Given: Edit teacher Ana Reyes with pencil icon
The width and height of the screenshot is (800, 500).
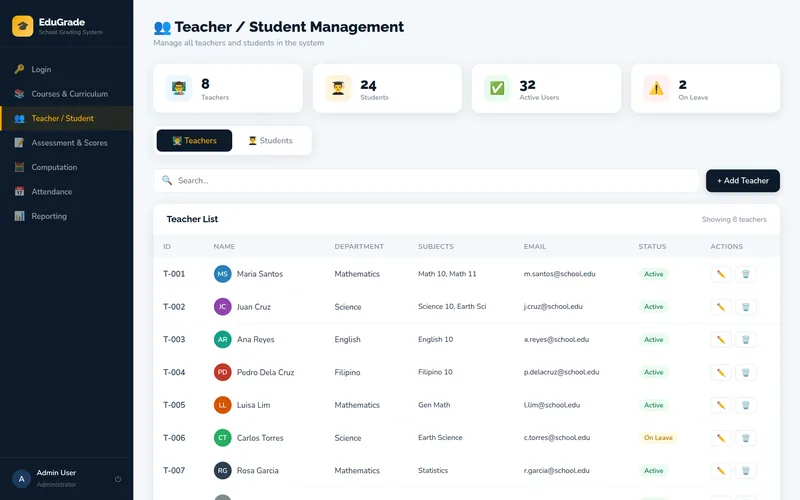Looking at the screenshot, I should pyautogui.click(x=720, y=339).
